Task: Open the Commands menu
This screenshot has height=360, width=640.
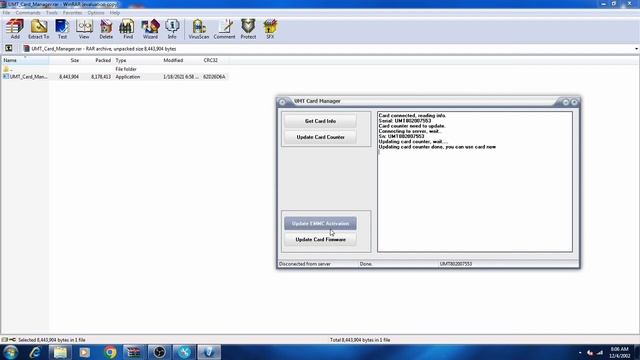Action: pos(28,13)
